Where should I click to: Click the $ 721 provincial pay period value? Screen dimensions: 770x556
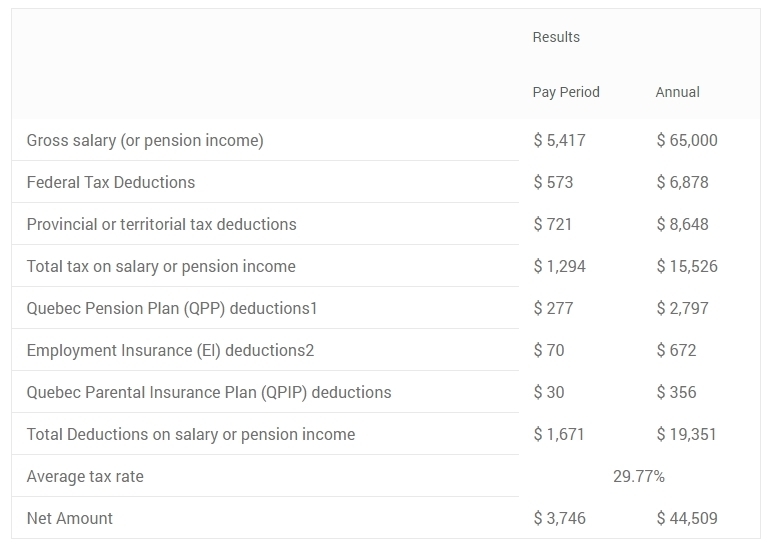click(x=553, y=224)
